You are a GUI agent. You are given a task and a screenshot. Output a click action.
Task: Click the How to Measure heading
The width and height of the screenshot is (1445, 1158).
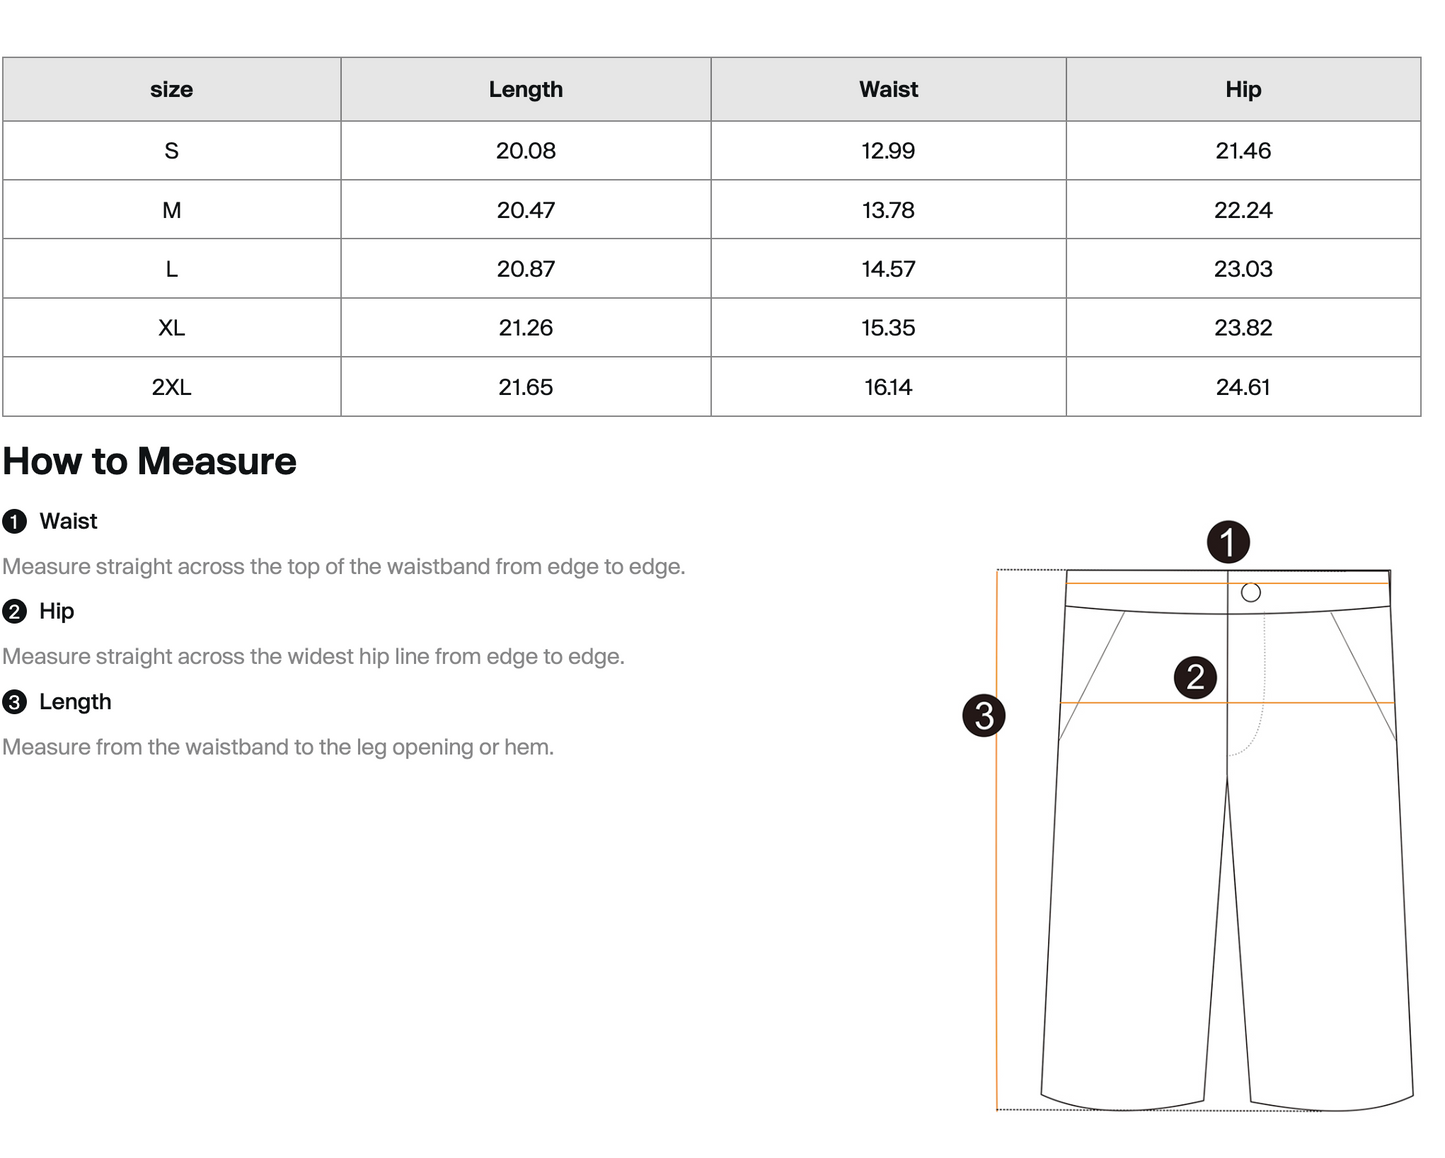[x=150, y=461]
